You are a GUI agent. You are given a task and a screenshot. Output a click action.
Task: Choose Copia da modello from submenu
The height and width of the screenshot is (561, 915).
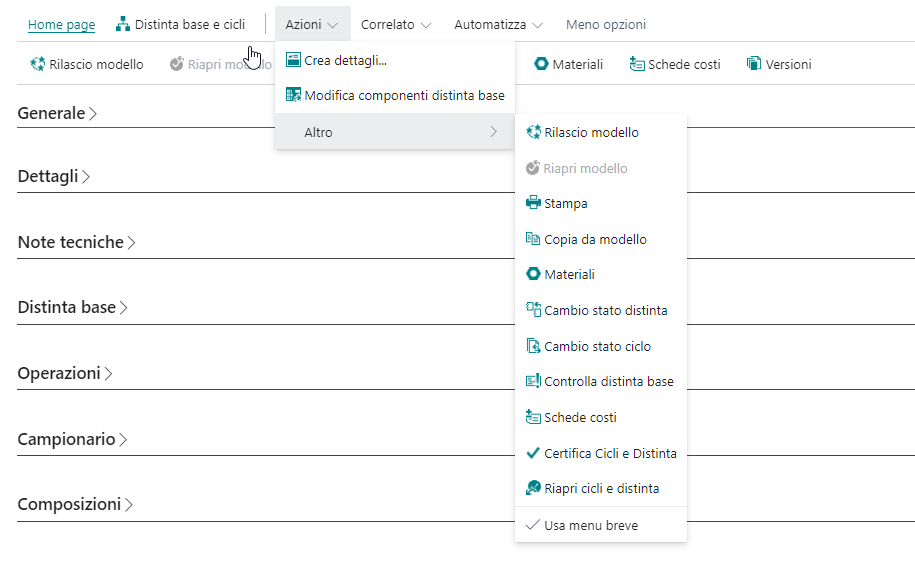click(x=600, y=239)
